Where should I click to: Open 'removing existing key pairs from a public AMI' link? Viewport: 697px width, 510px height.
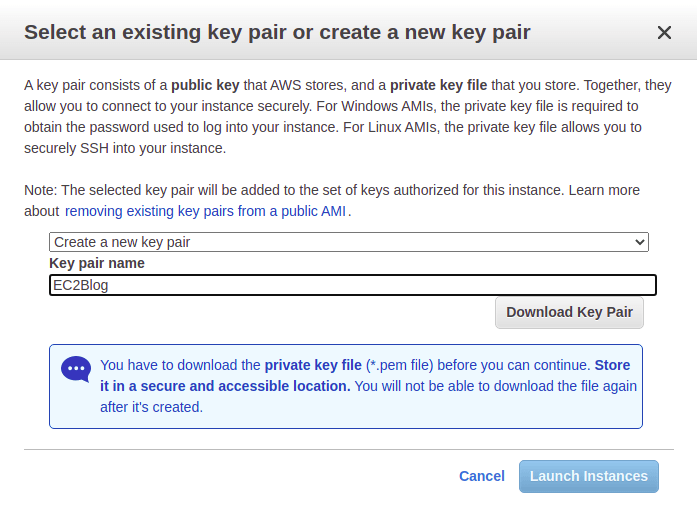click(x=207, y=211)
